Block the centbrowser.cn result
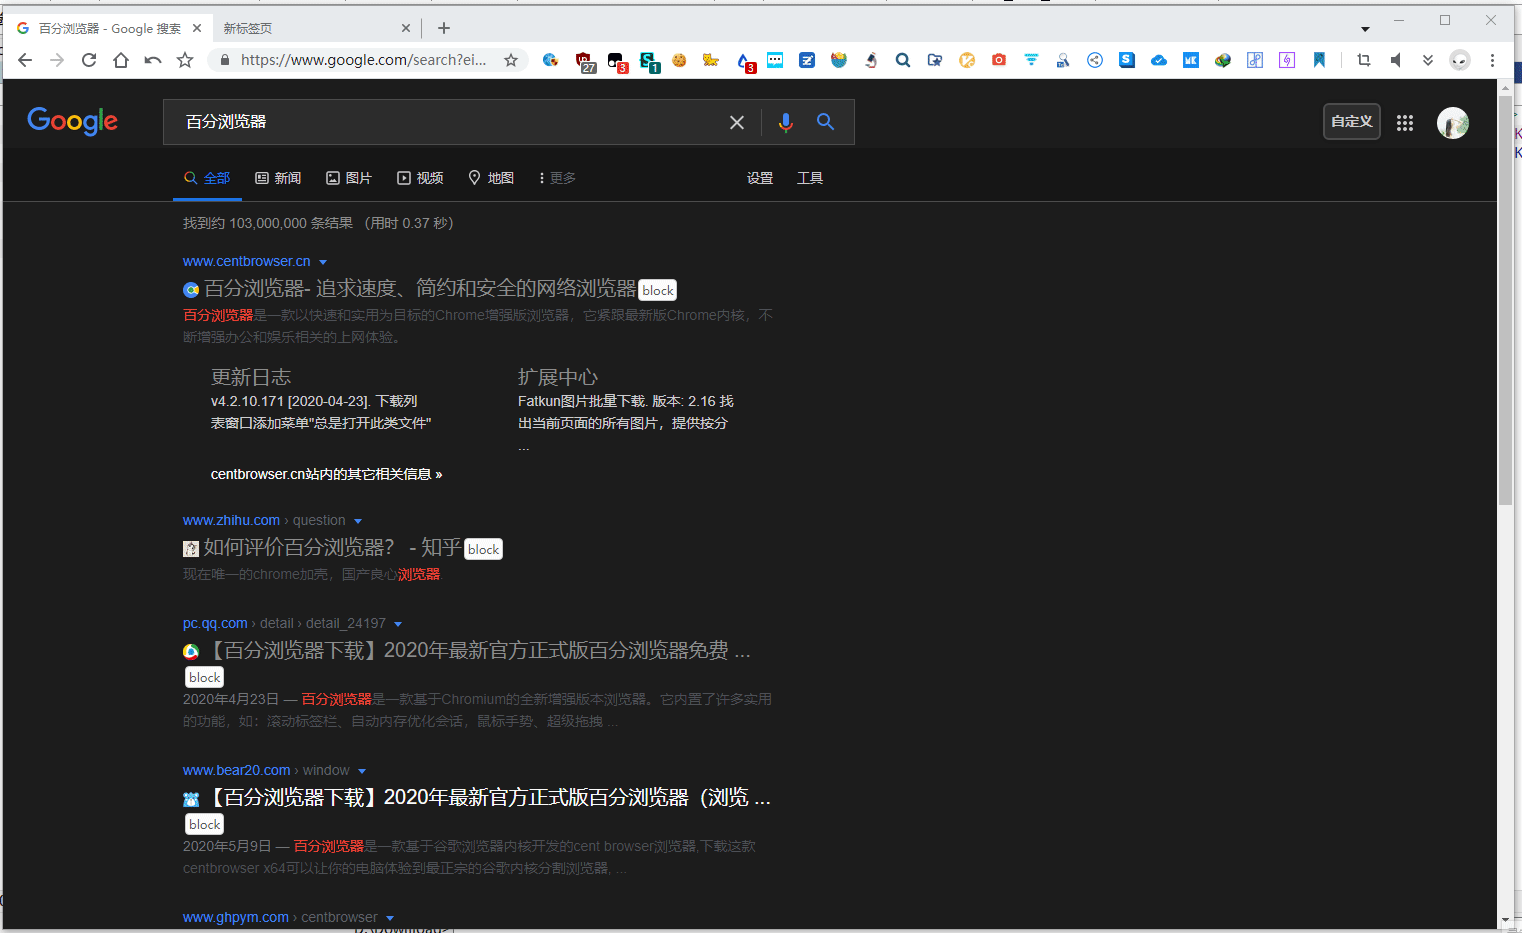The width and height of the screenshot is (1522, 933). (658, 290)
